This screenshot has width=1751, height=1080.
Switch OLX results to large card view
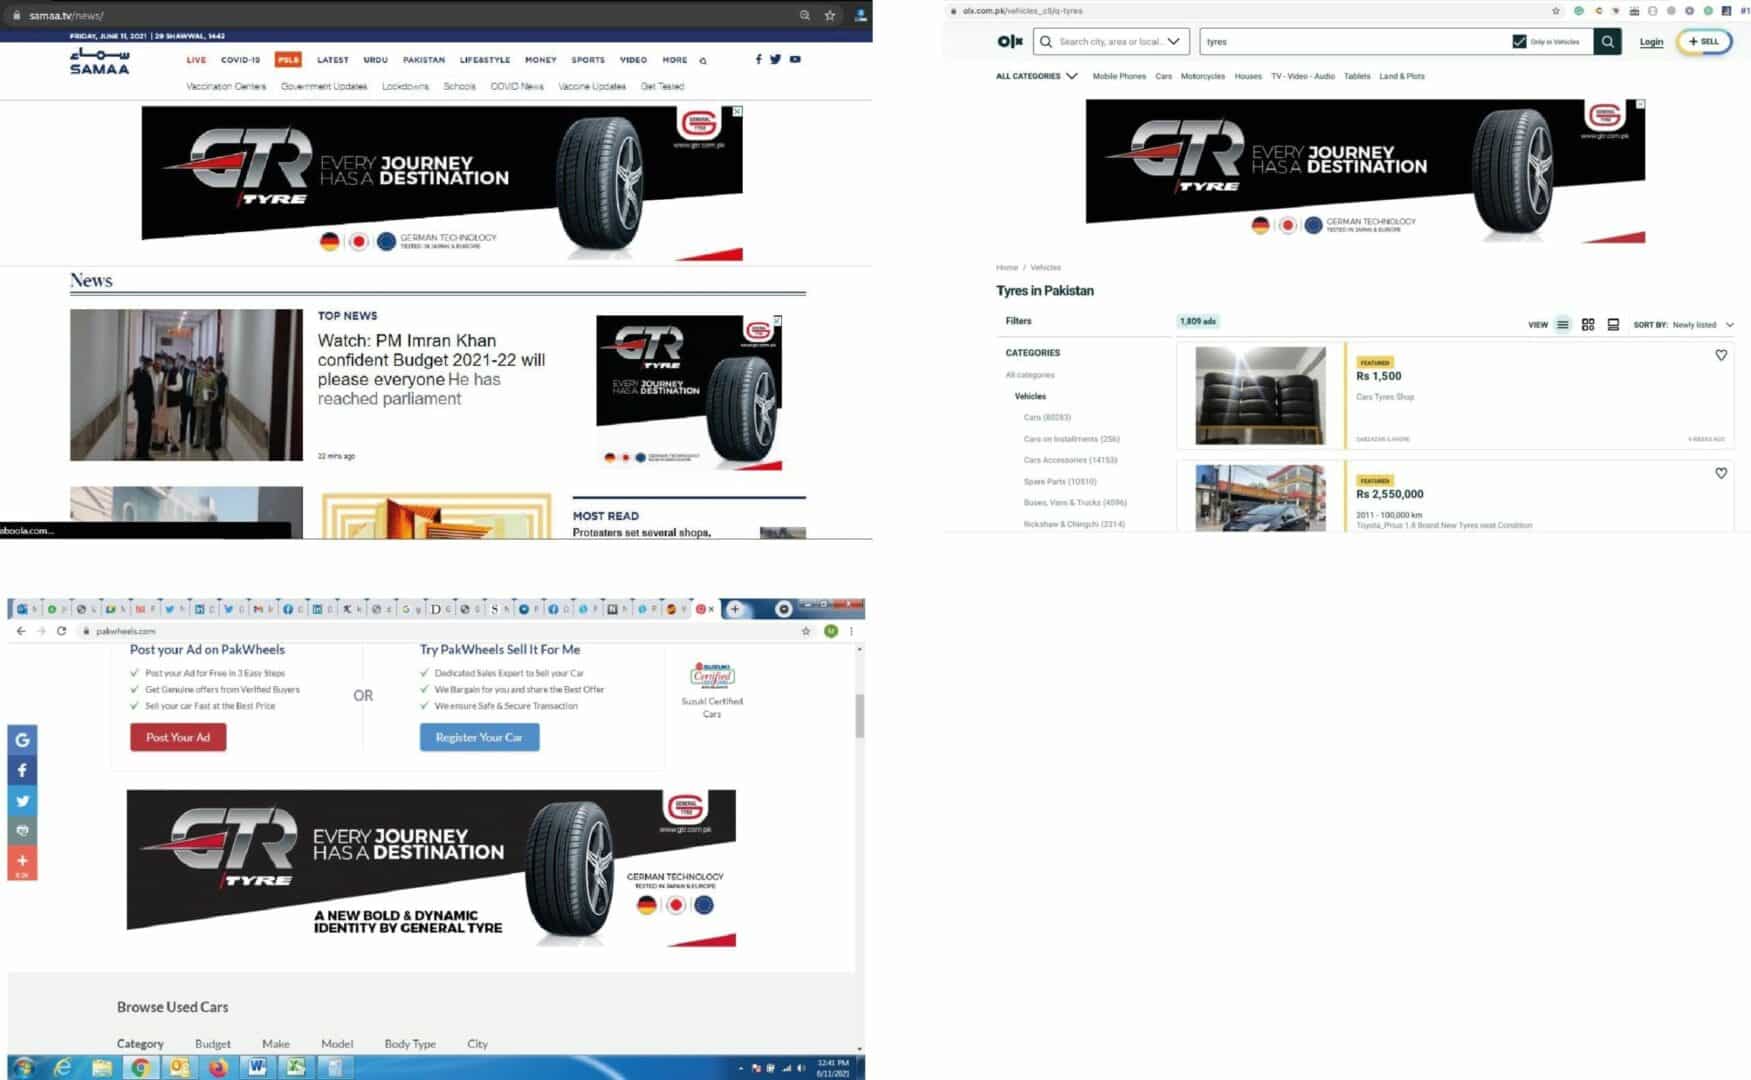point(1613,325)
